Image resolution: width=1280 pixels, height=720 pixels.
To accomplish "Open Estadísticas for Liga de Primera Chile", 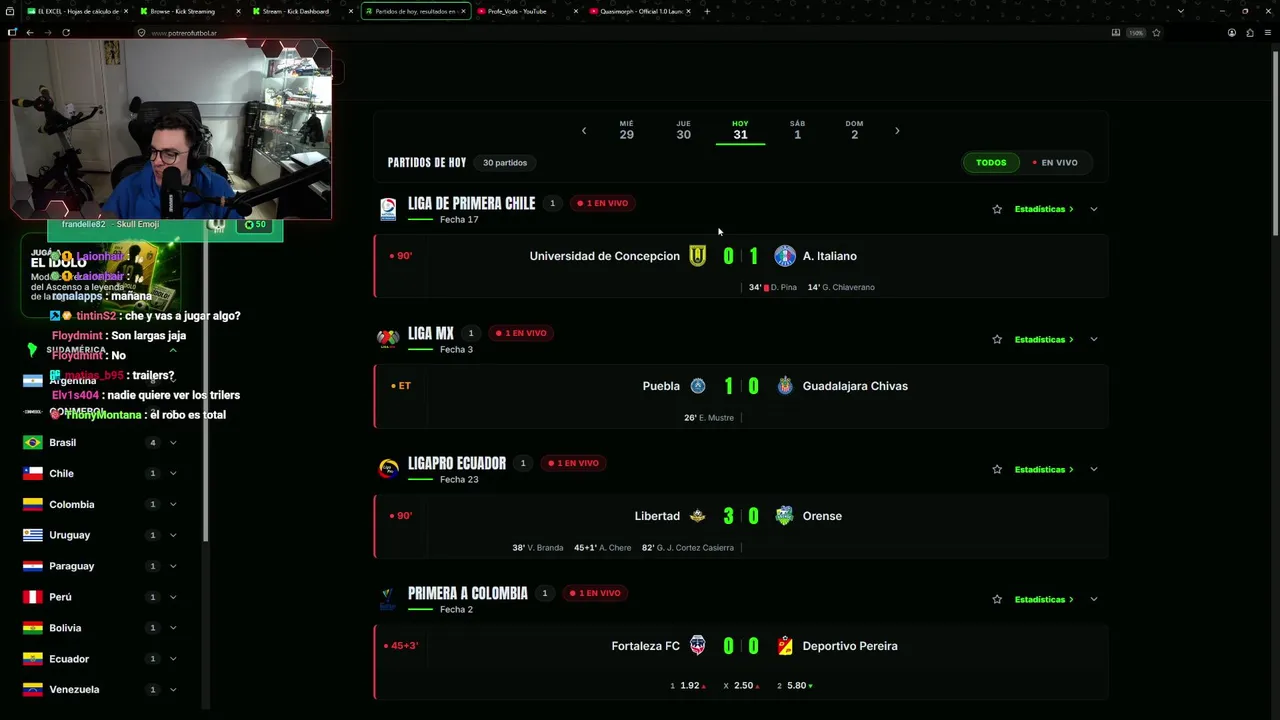I will tap(1044, 209).
